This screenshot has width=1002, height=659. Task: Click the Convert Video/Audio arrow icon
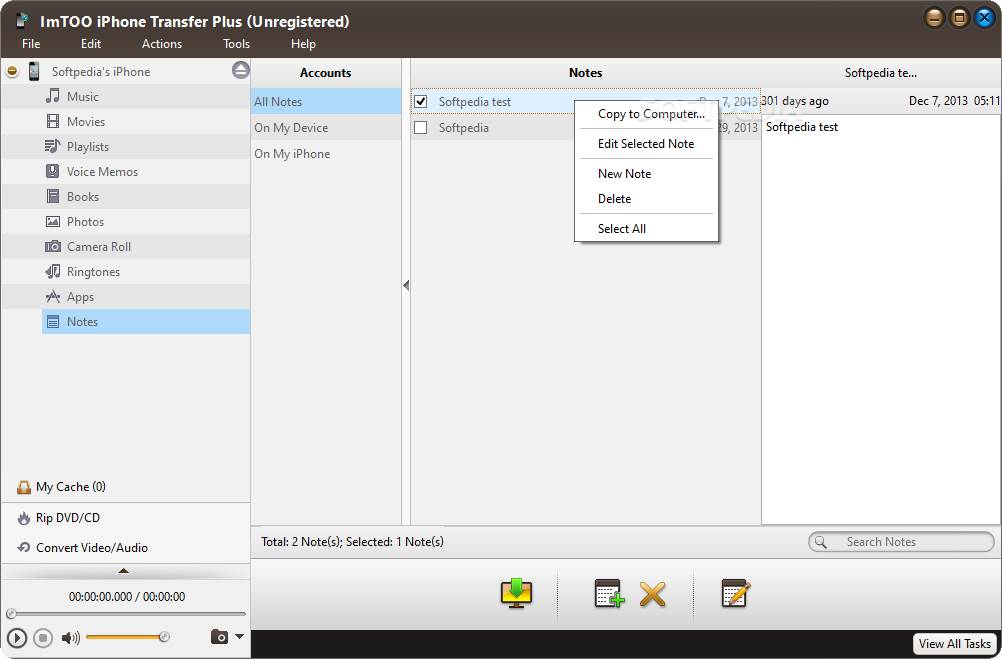(24, 548)
